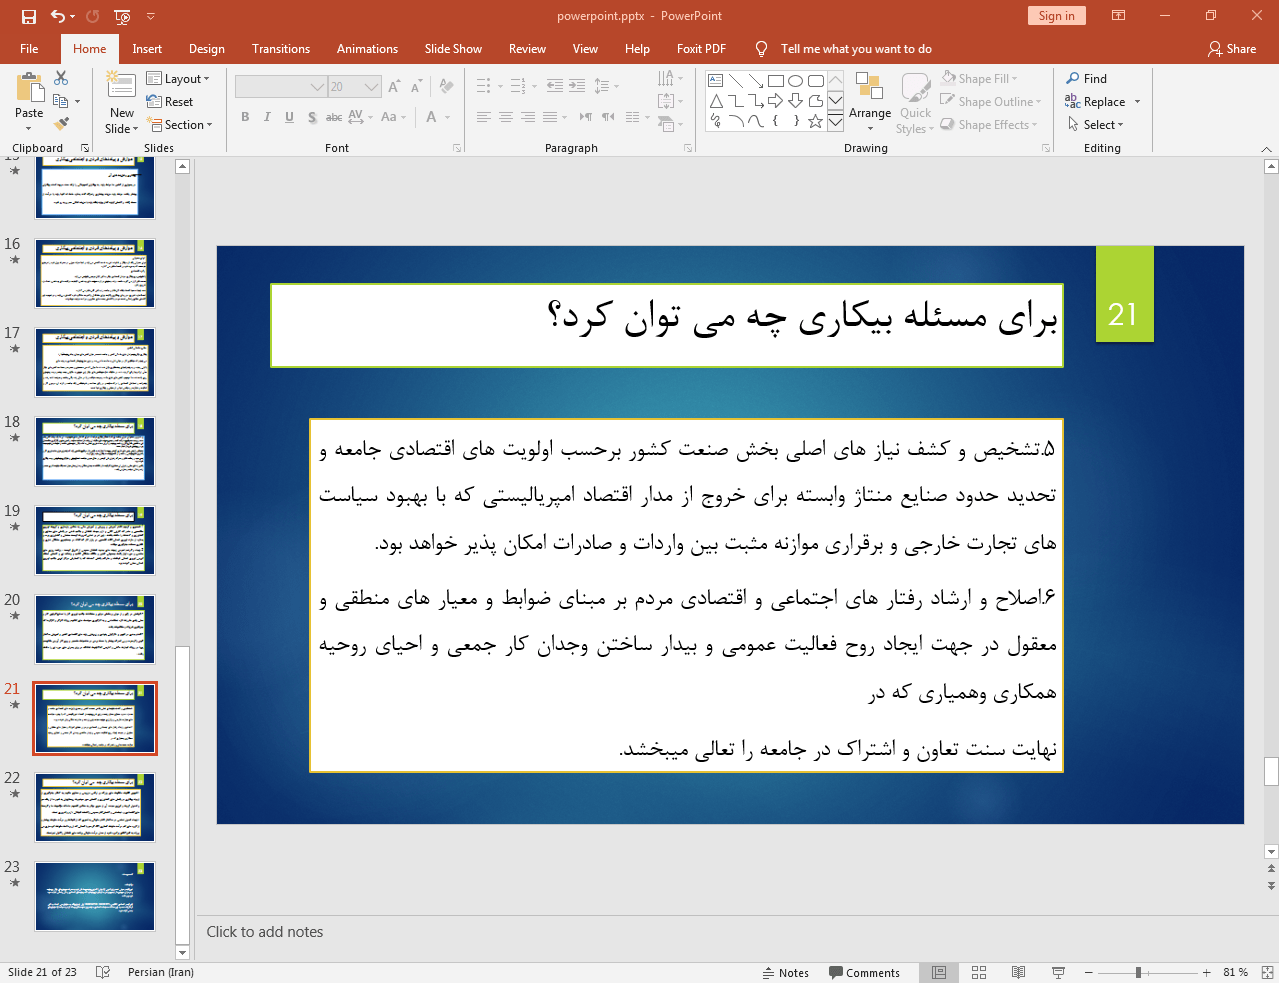Switch to Insert tab
Viewport: 1279px width, 983px height.
point(147,49)
